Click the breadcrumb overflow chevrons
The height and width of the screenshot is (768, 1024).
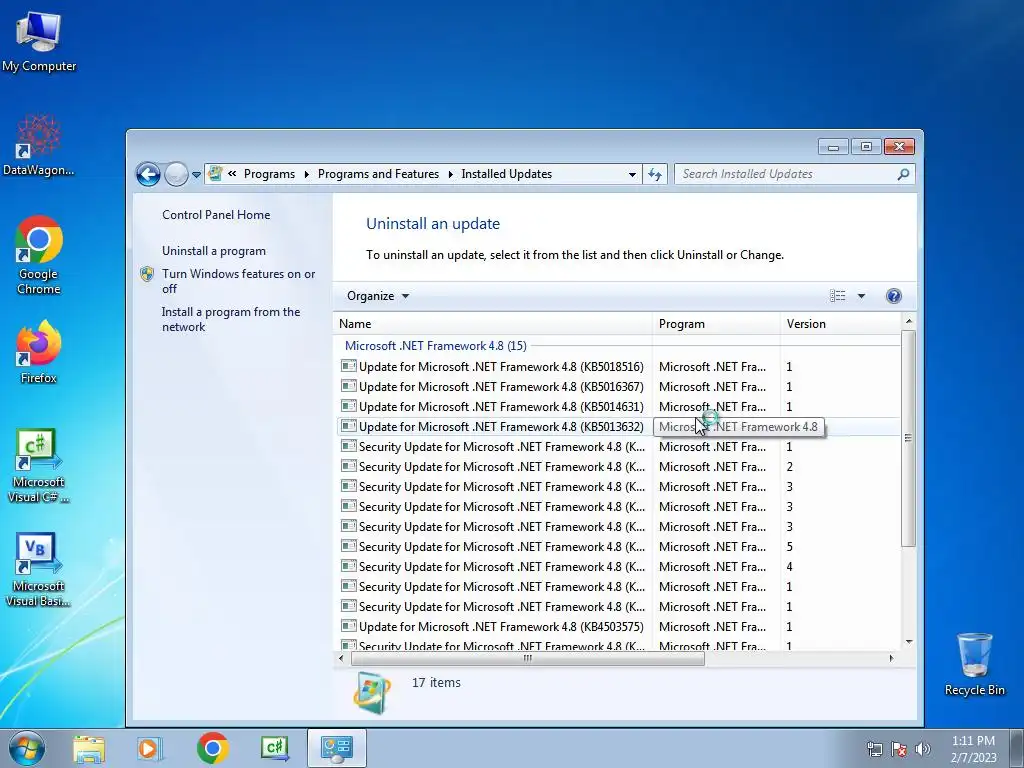coord(232,174)
